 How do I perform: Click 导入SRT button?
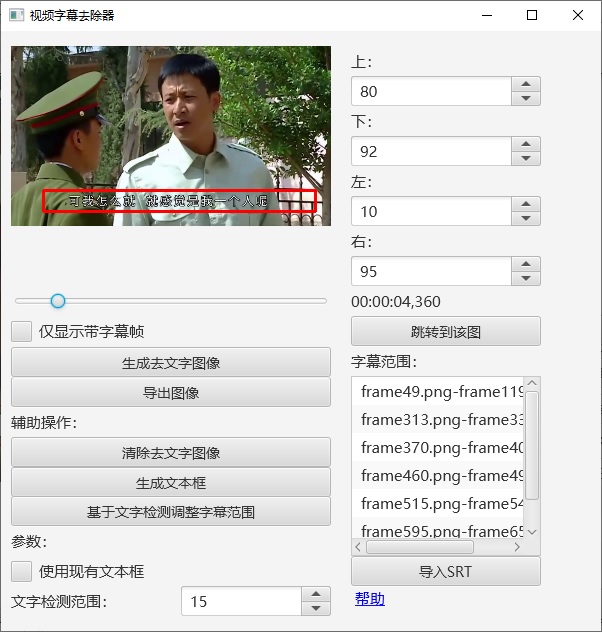pos(446,571)
